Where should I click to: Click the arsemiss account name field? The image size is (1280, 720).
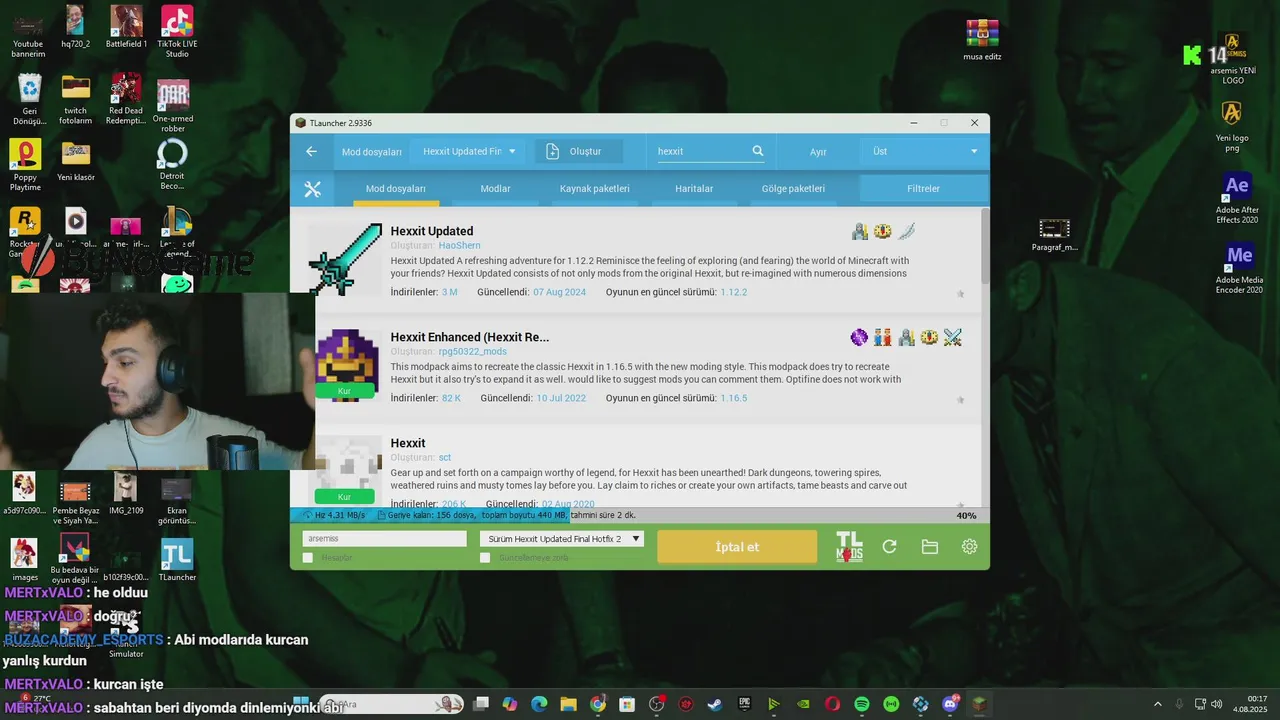click(x=384, y=539)
